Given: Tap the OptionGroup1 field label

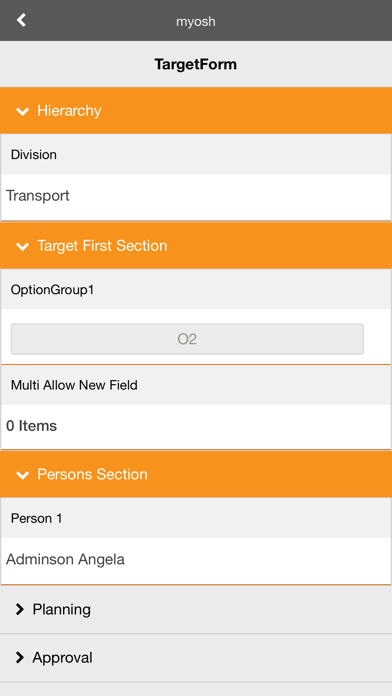Looking at the screenshot, I should point(52,290).
